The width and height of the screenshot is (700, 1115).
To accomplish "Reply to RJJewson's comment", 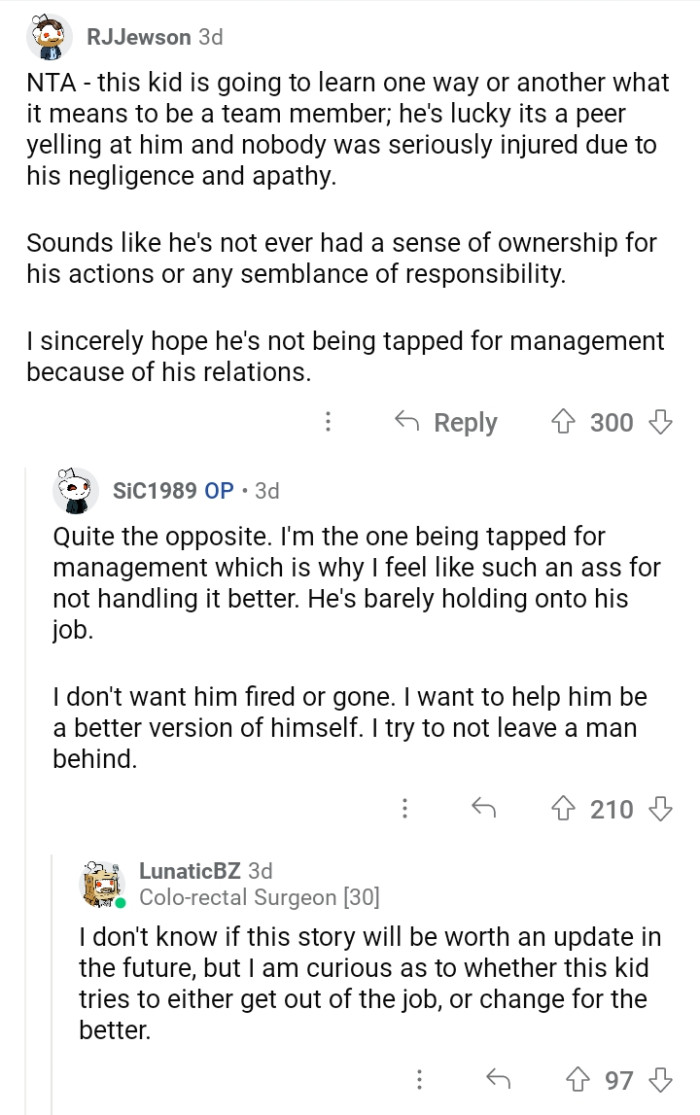I will pos(447,423).
